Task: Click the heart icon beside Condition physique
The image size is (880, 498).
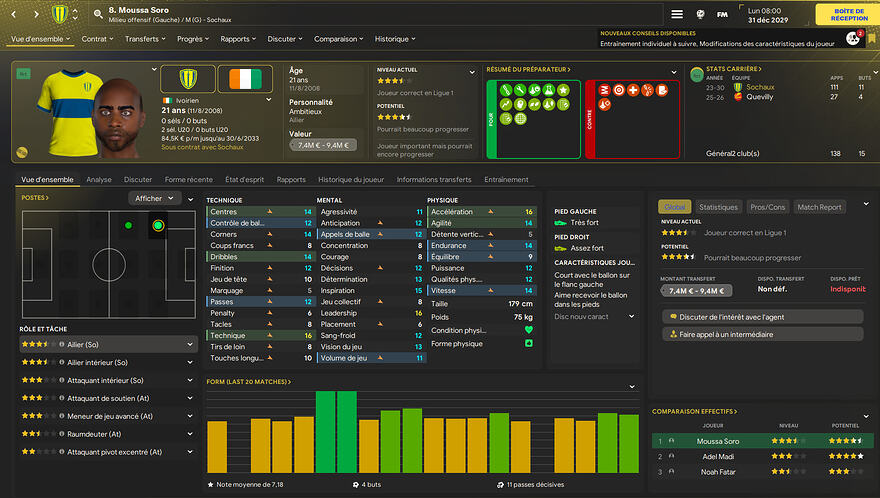Action: click(529, 330)
